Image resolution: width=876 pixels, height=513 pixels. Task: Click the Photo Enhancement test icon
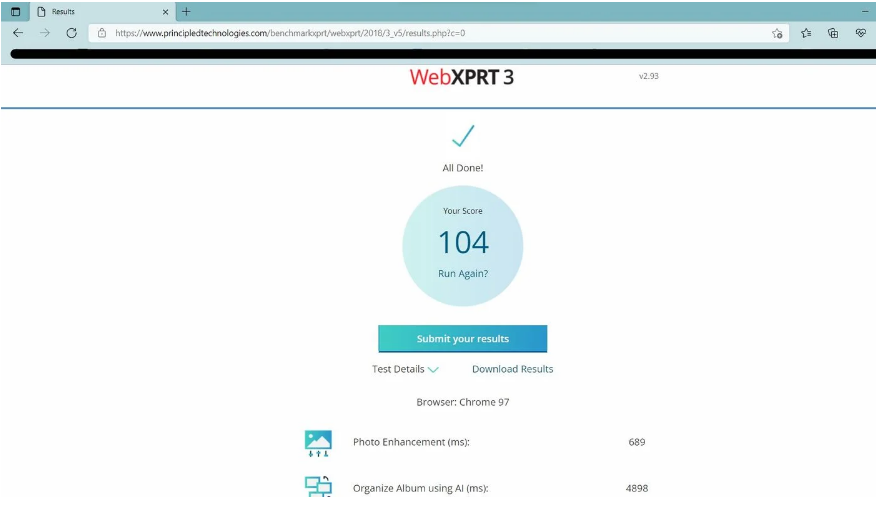tap(318, 443)
